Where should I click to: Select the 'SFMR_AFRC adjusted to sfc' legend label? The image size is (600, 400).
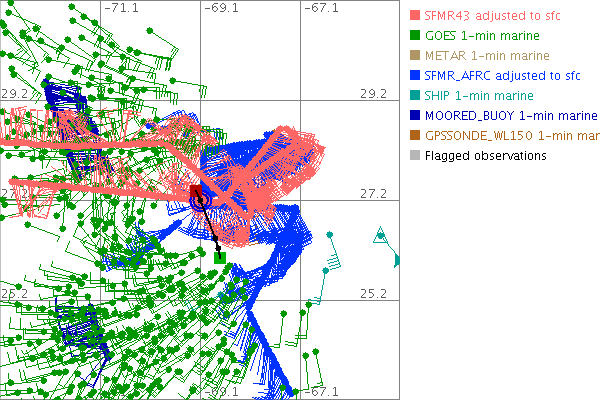point(508,75)
